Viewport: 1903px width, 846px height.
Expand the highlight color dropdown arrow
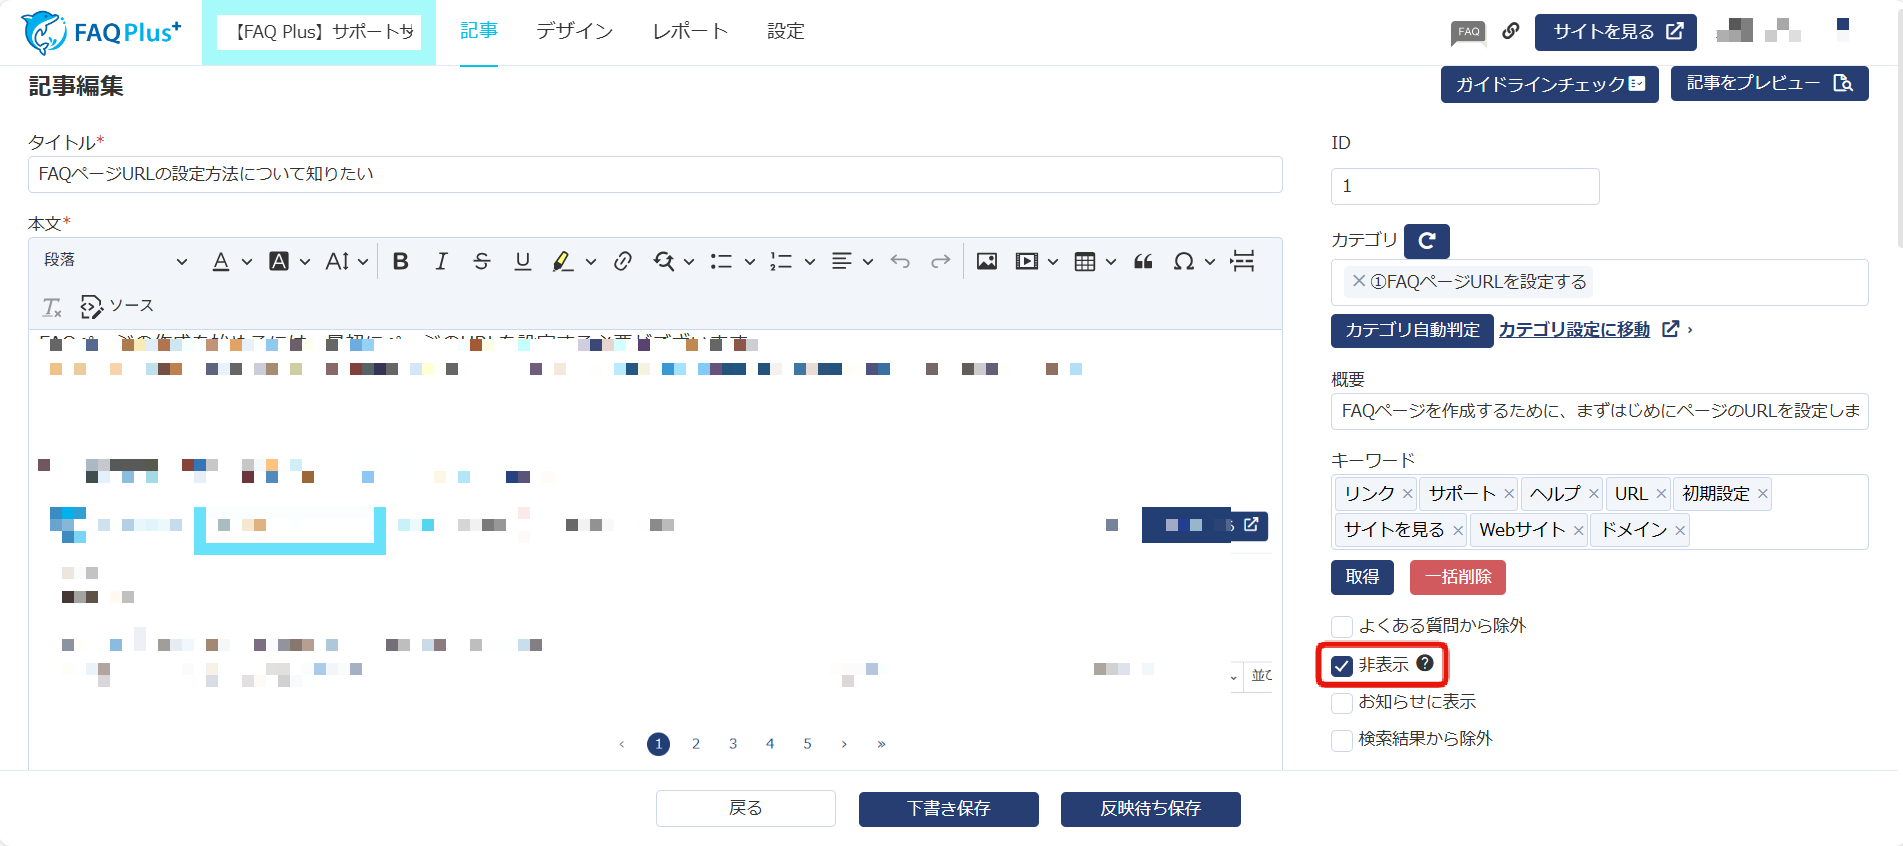point(591,262)
